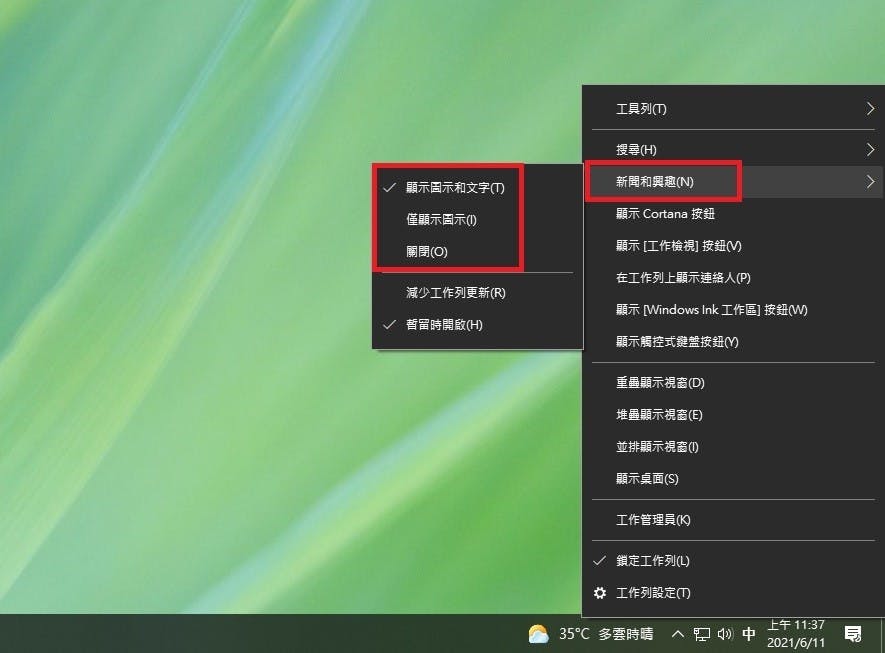Choose 重疊顯示視窗(D)

point(733,383)
